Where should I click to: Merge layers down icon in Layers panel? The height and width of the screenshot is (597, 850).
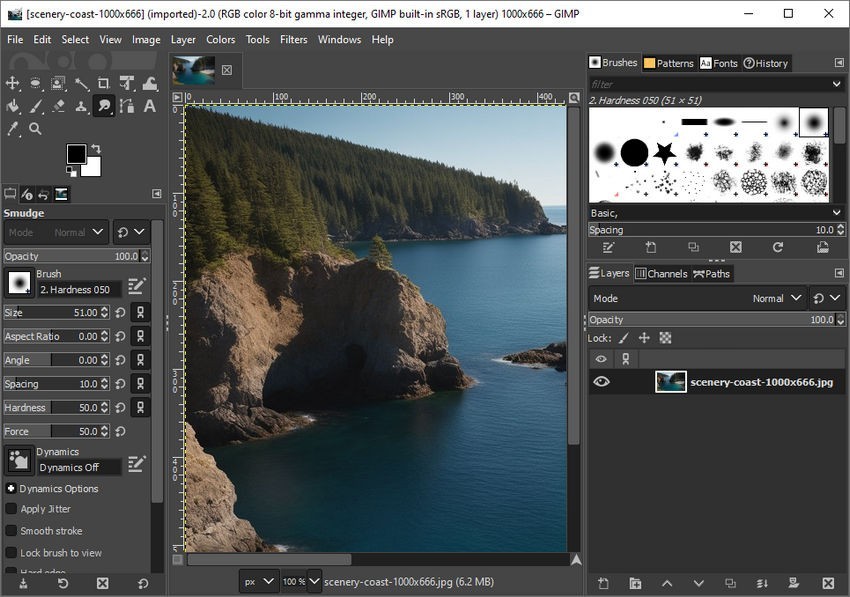click(762, 583)
